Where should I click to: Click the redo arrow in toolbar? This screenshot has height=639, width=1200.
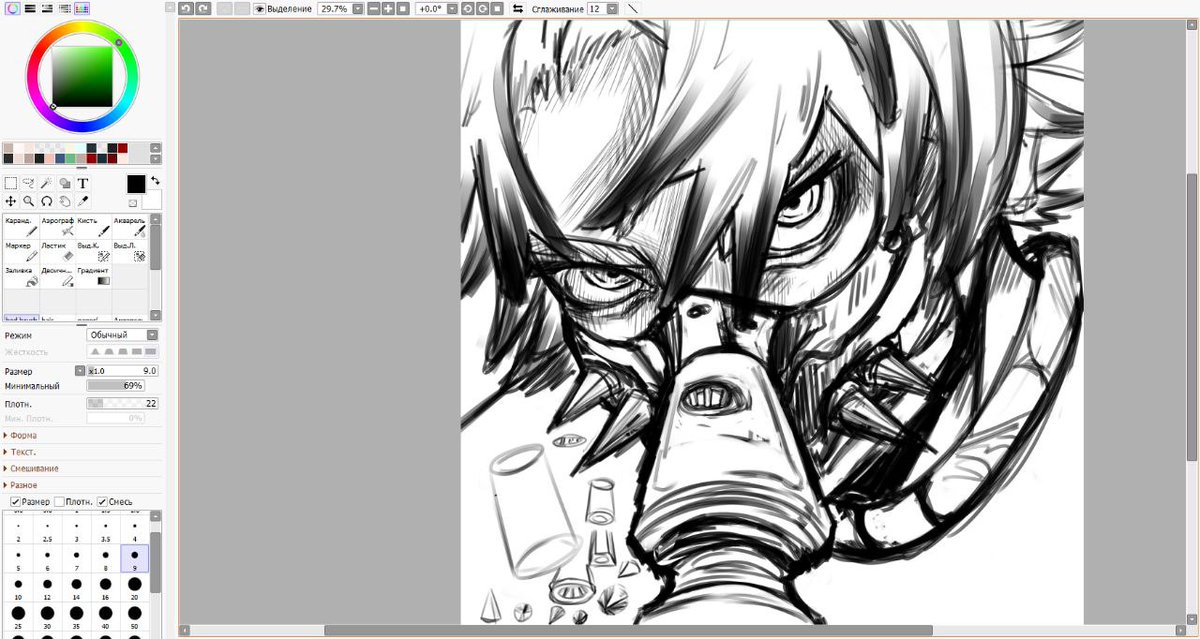(203, 8)
